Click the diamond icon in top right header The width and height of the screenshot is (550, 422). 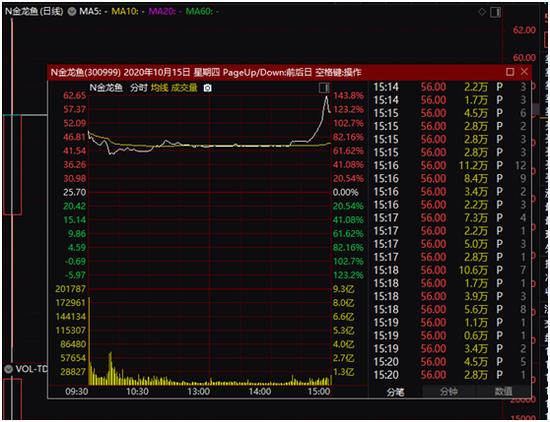pyautogui.click(x=482, y=12)
